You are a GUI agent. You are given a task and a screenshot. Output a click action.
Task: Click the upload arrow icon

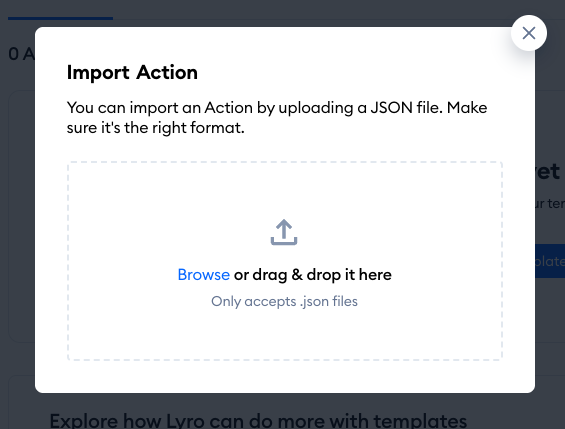pyautogui.click(x=284, y=232)
